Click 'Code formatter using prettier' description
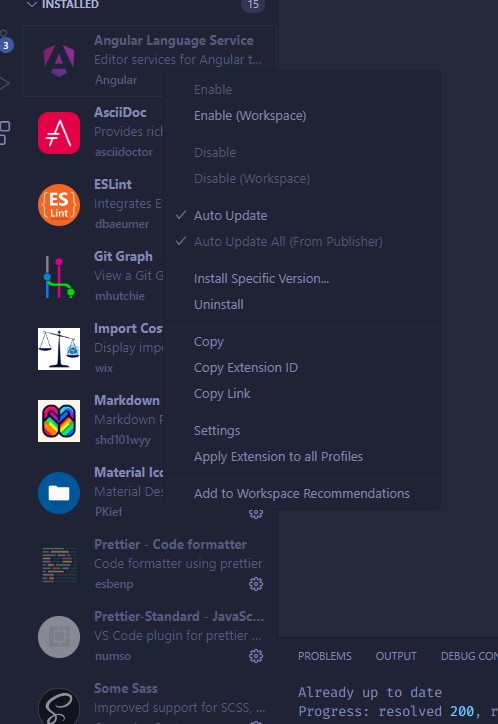The width and height of the screenshot is (498, 724). (x=178, y=564)
